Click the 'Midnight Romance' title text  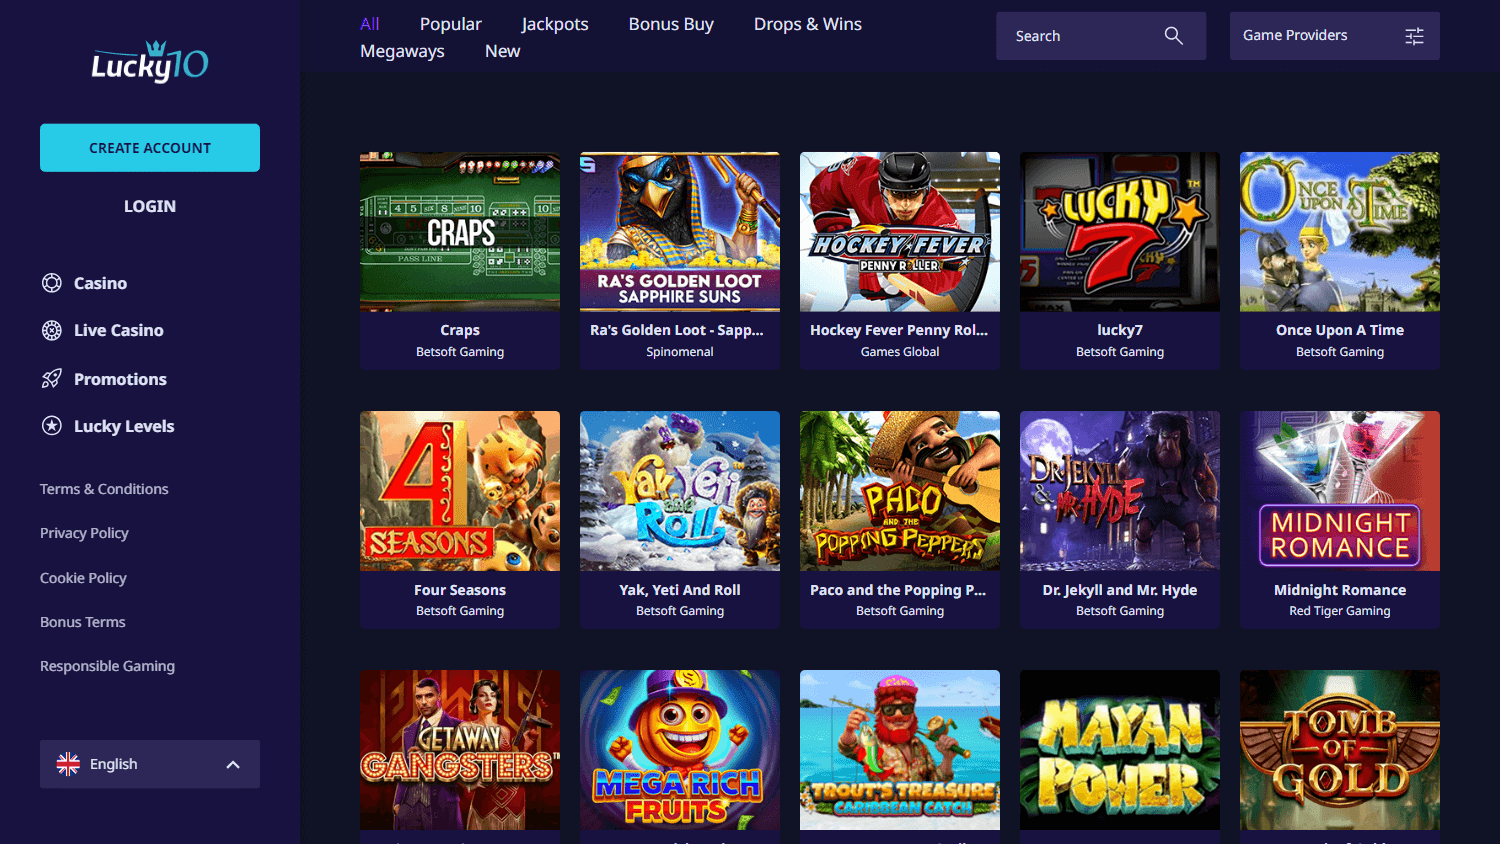pyautogui.click(x=1340, y=590)
